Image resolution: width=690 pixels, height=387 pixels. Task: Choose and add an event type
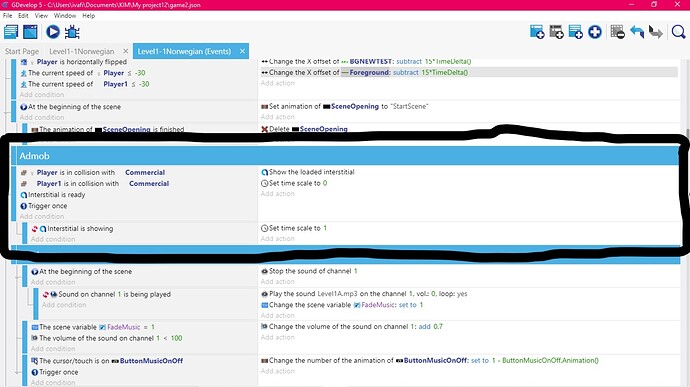[x=595, y=32]
